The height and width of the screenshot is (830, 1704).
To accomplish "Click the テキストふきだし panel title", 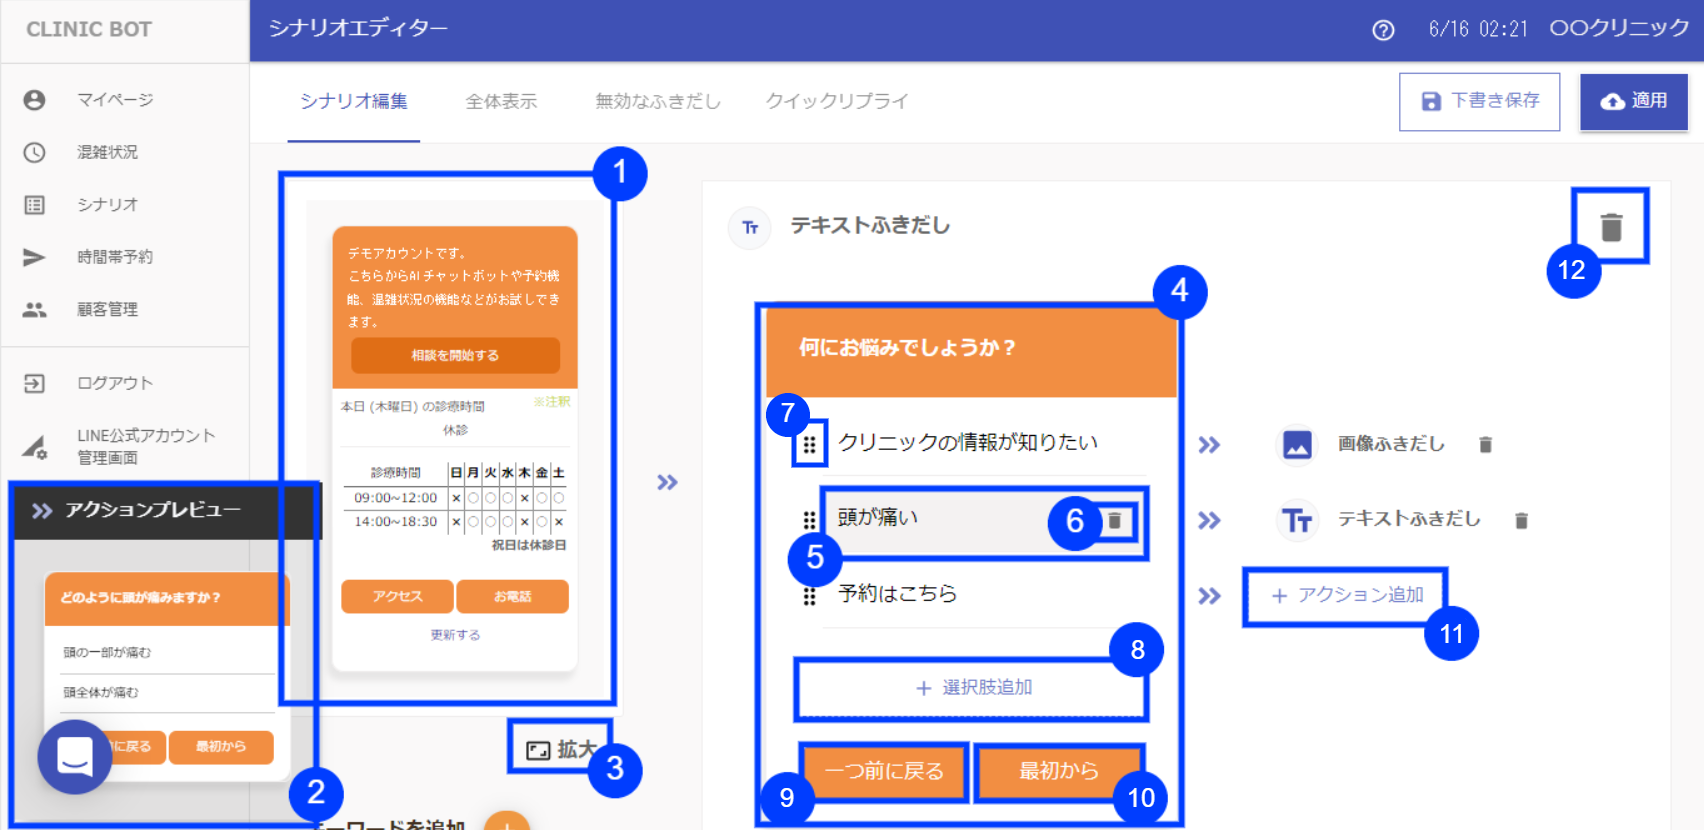I will [x=870, y=226].
